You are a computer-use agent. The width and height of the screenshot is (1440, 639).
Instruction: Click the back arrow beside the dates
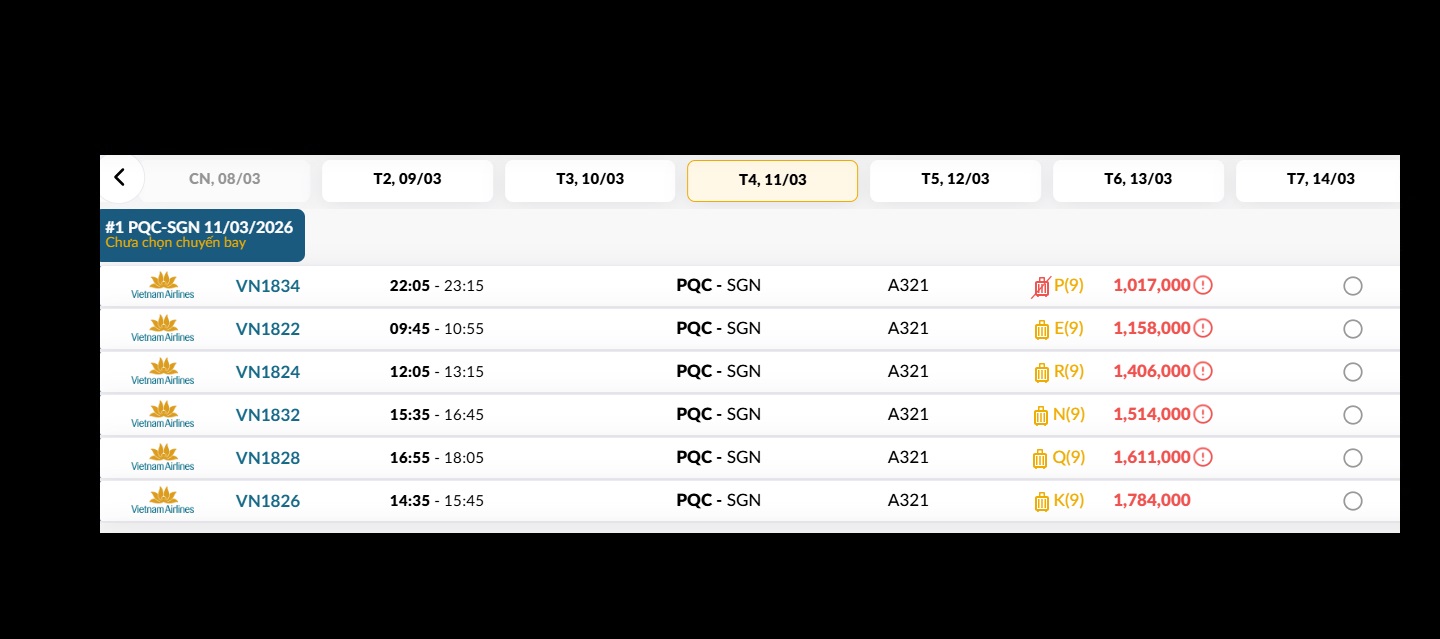coord(120,178)
